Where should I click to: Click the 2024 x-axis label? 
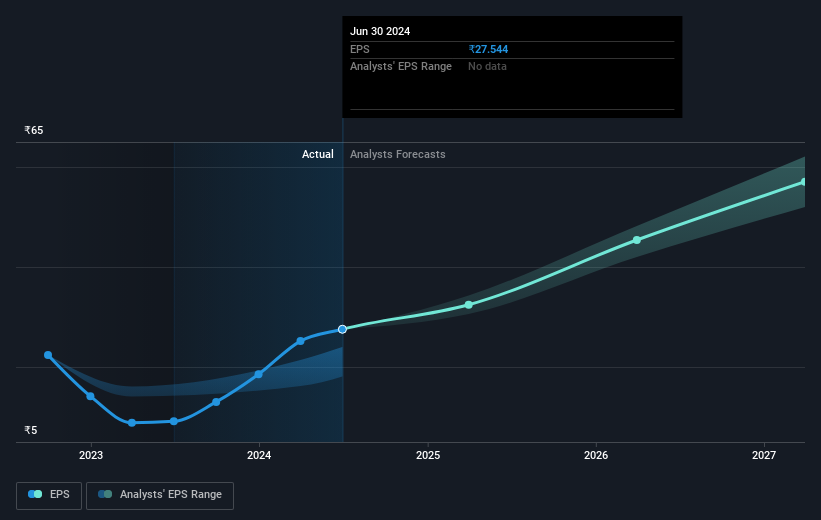pos(259,455)
